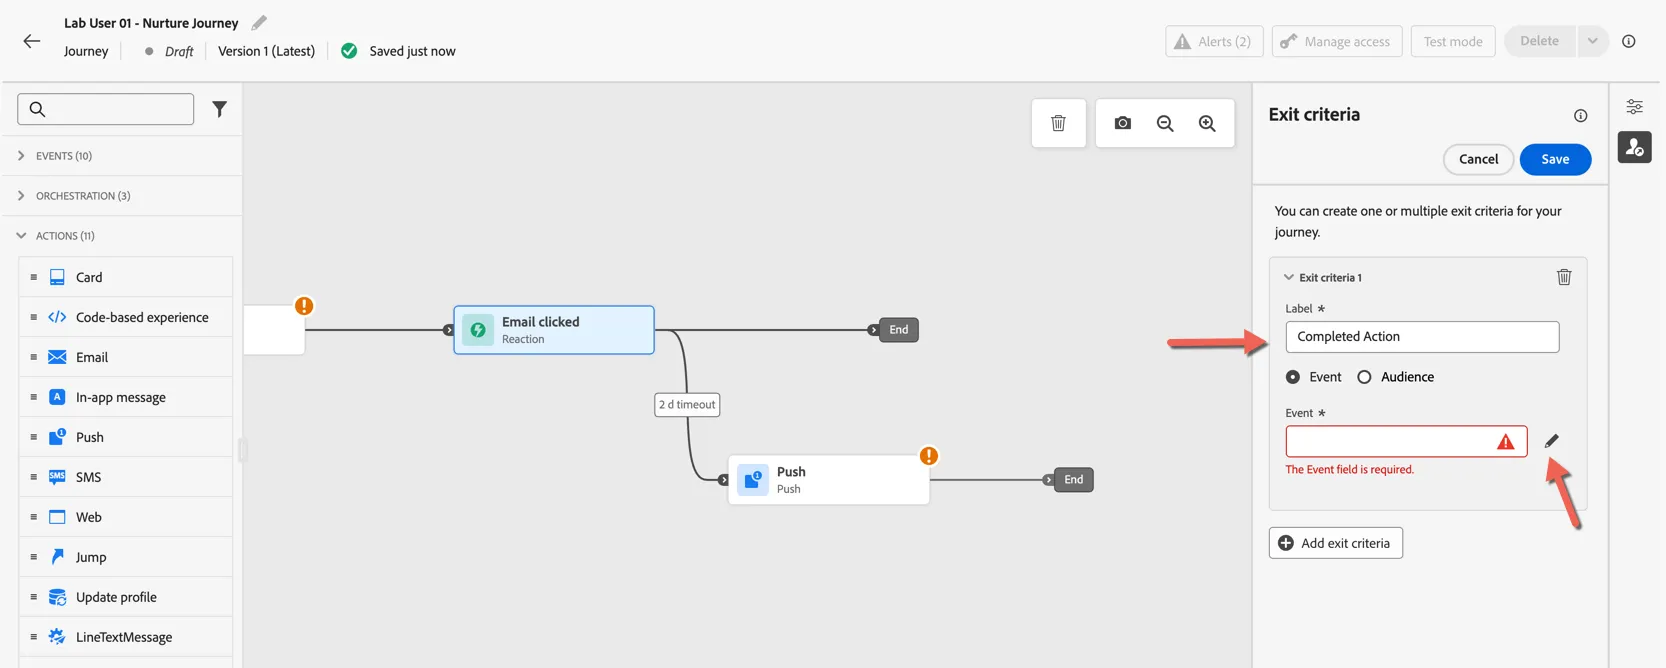Open the Delete button dropdown arrow

[x=1592, y=41]
